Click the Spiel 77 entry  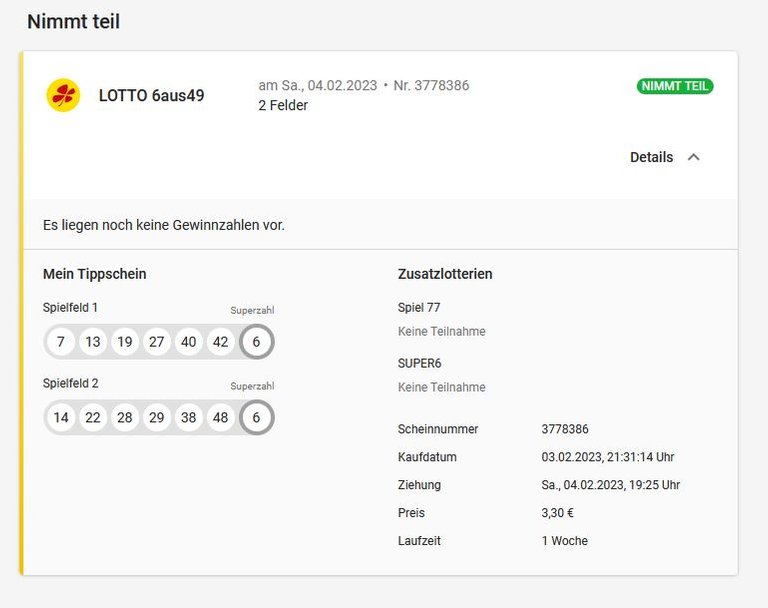click(419, 308)
